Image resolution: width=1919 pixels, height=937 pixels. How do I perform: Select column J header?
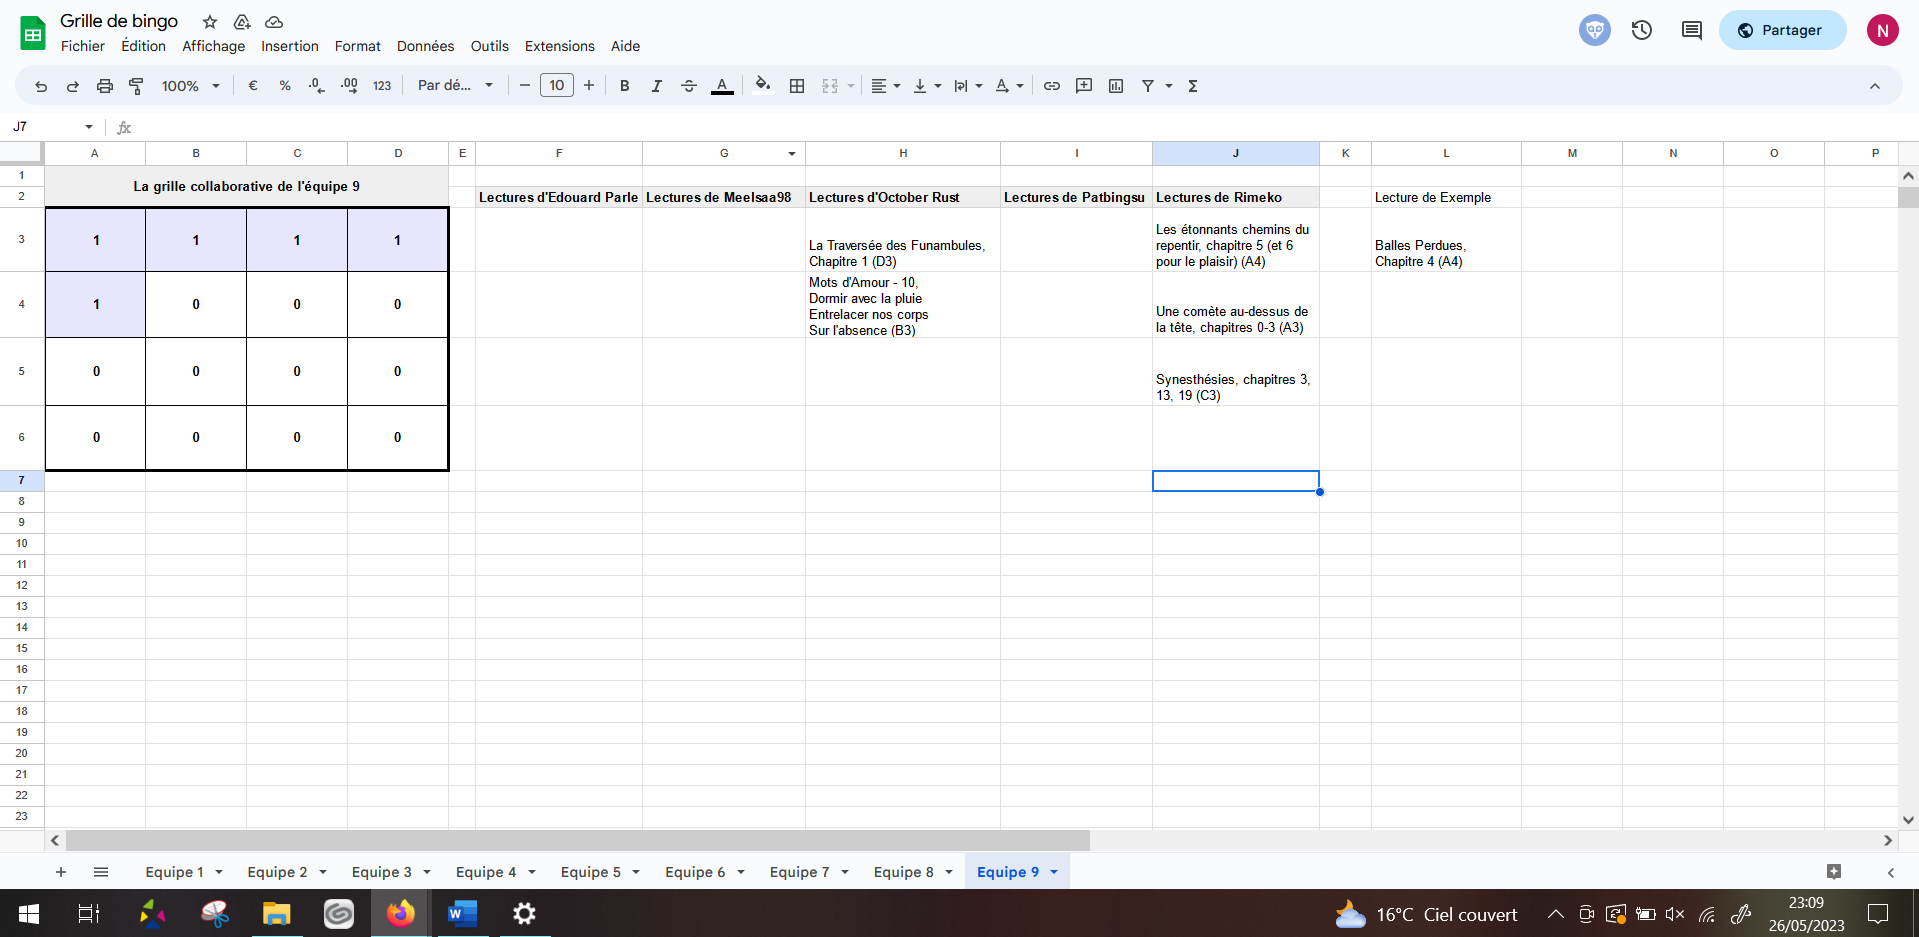click(x=1235, y=153)
